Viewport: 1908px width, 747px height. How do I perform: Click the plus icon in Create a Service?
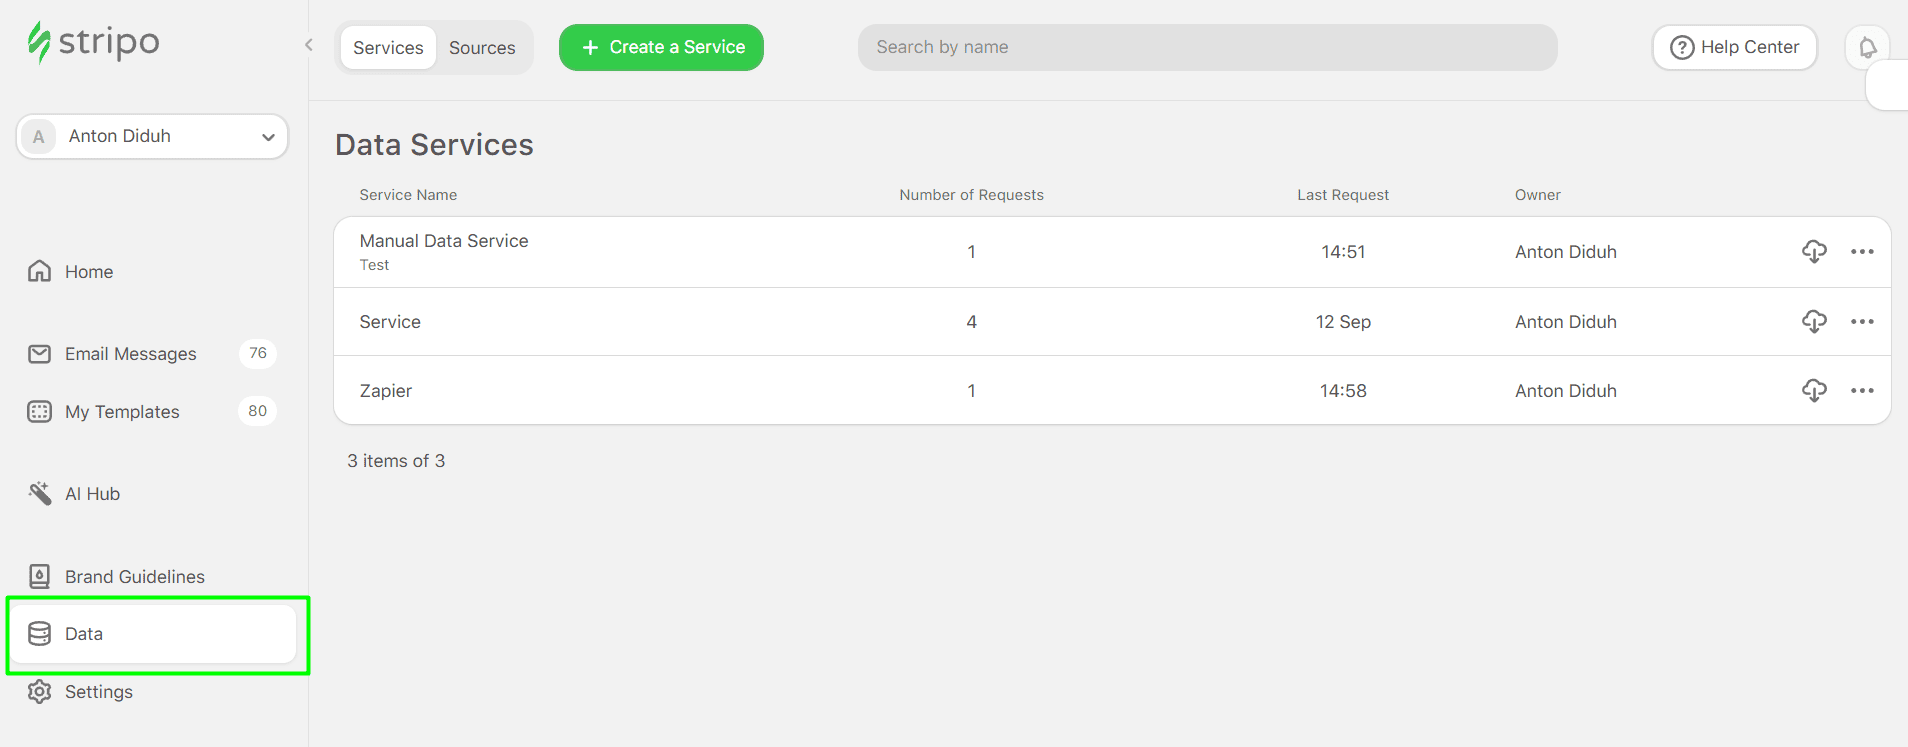tap(590, 47)
